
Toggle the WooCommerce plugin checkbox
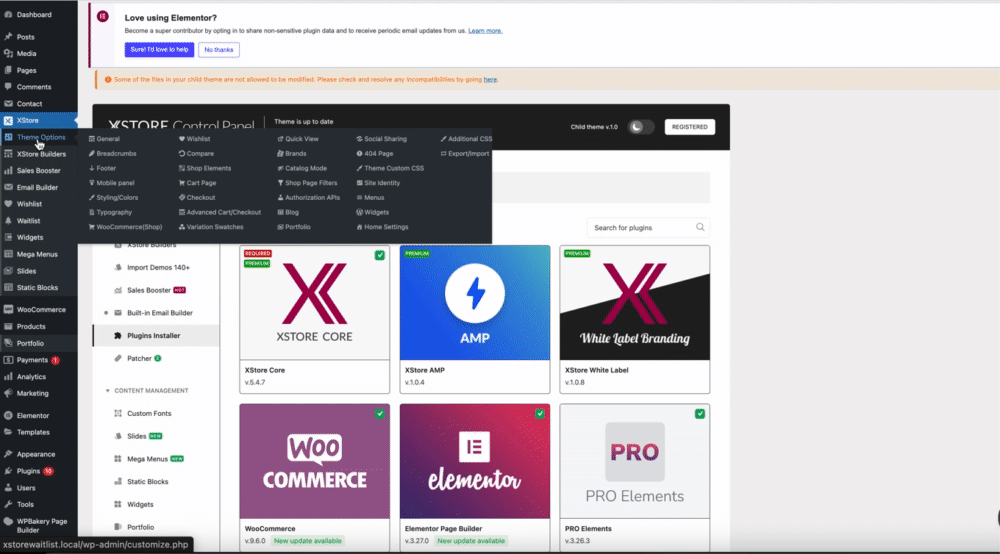coord(379,414)
